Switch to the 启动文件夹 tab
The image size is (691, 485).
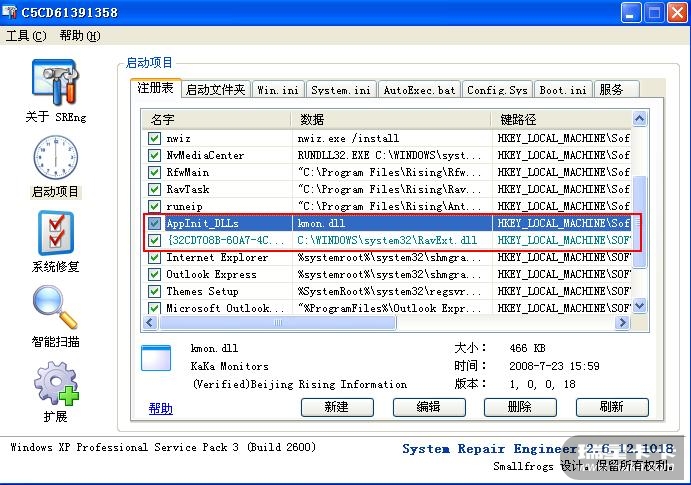tap(215, 90)
